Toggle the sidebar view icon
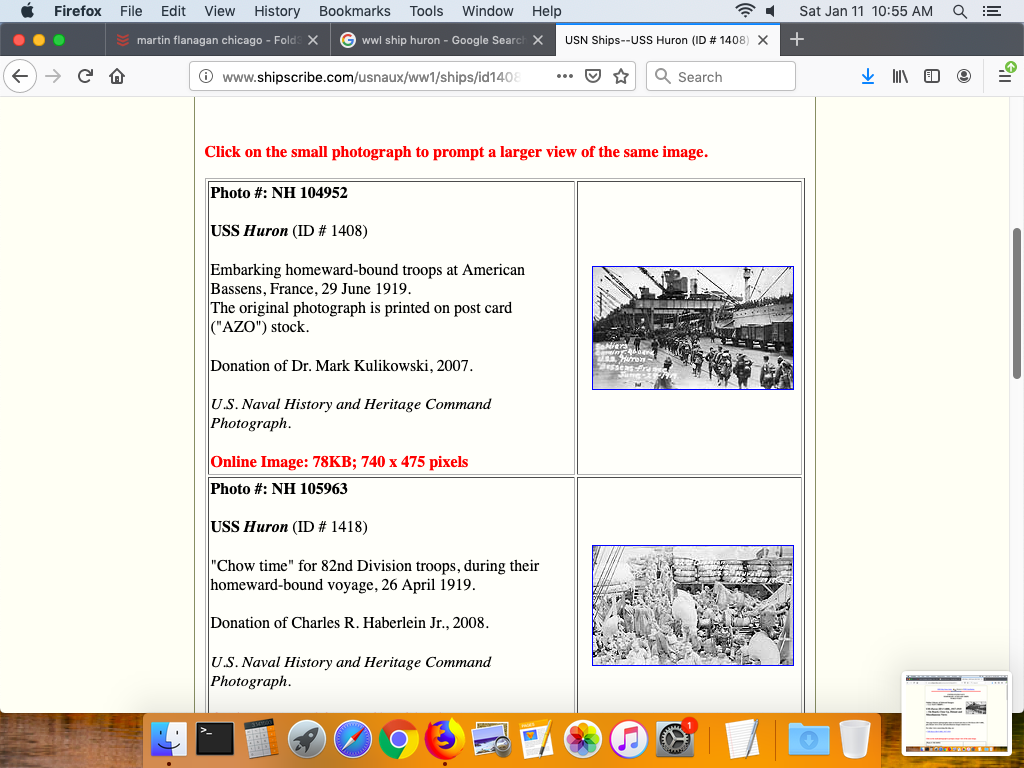 point(932,76)
